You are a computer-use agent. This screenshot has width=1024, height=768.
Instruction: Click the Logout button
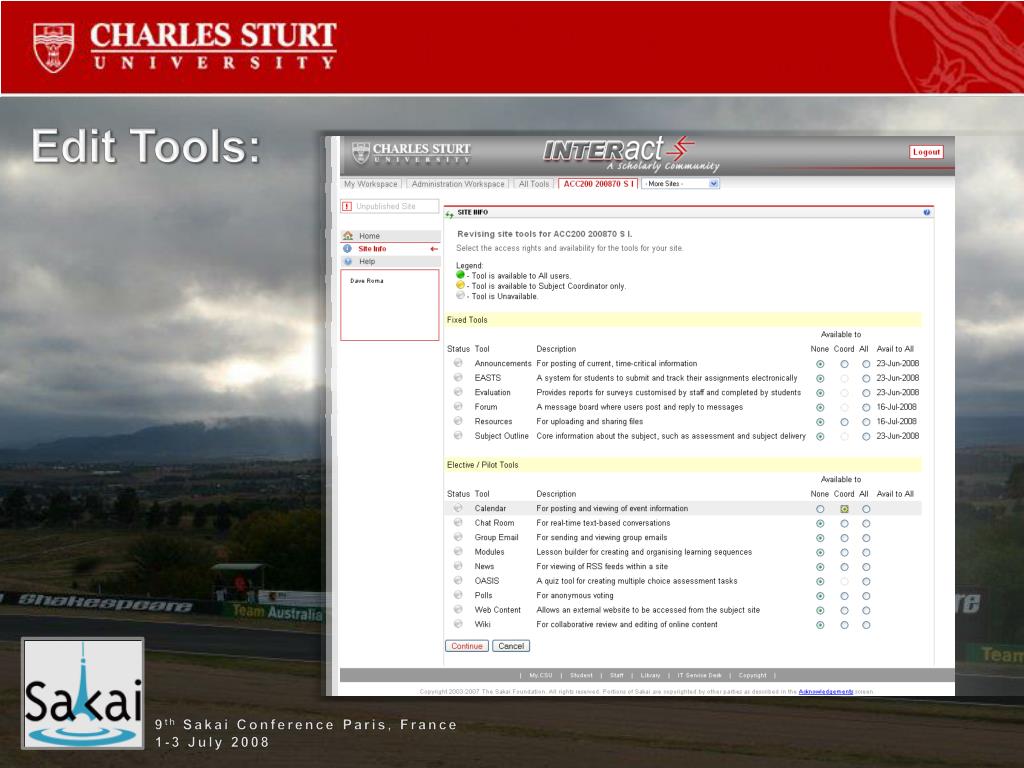click(x=926, y=152)
